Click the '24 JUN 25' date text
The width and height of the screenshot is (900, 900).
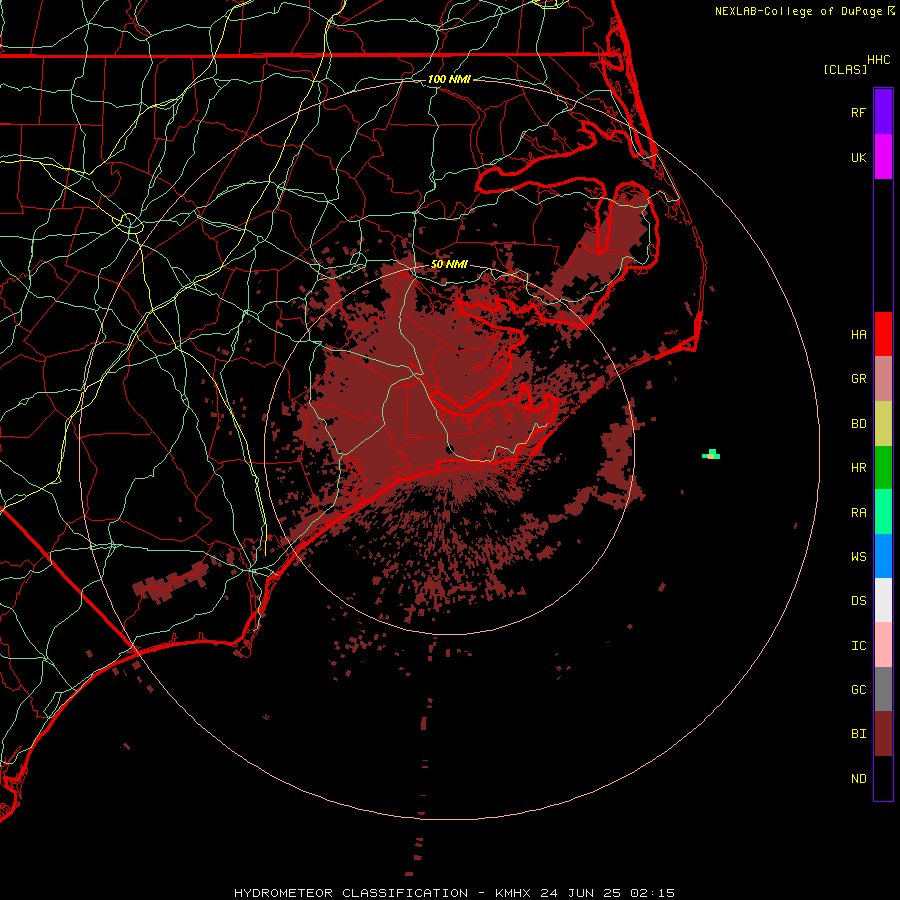click(x=581, y=893)
